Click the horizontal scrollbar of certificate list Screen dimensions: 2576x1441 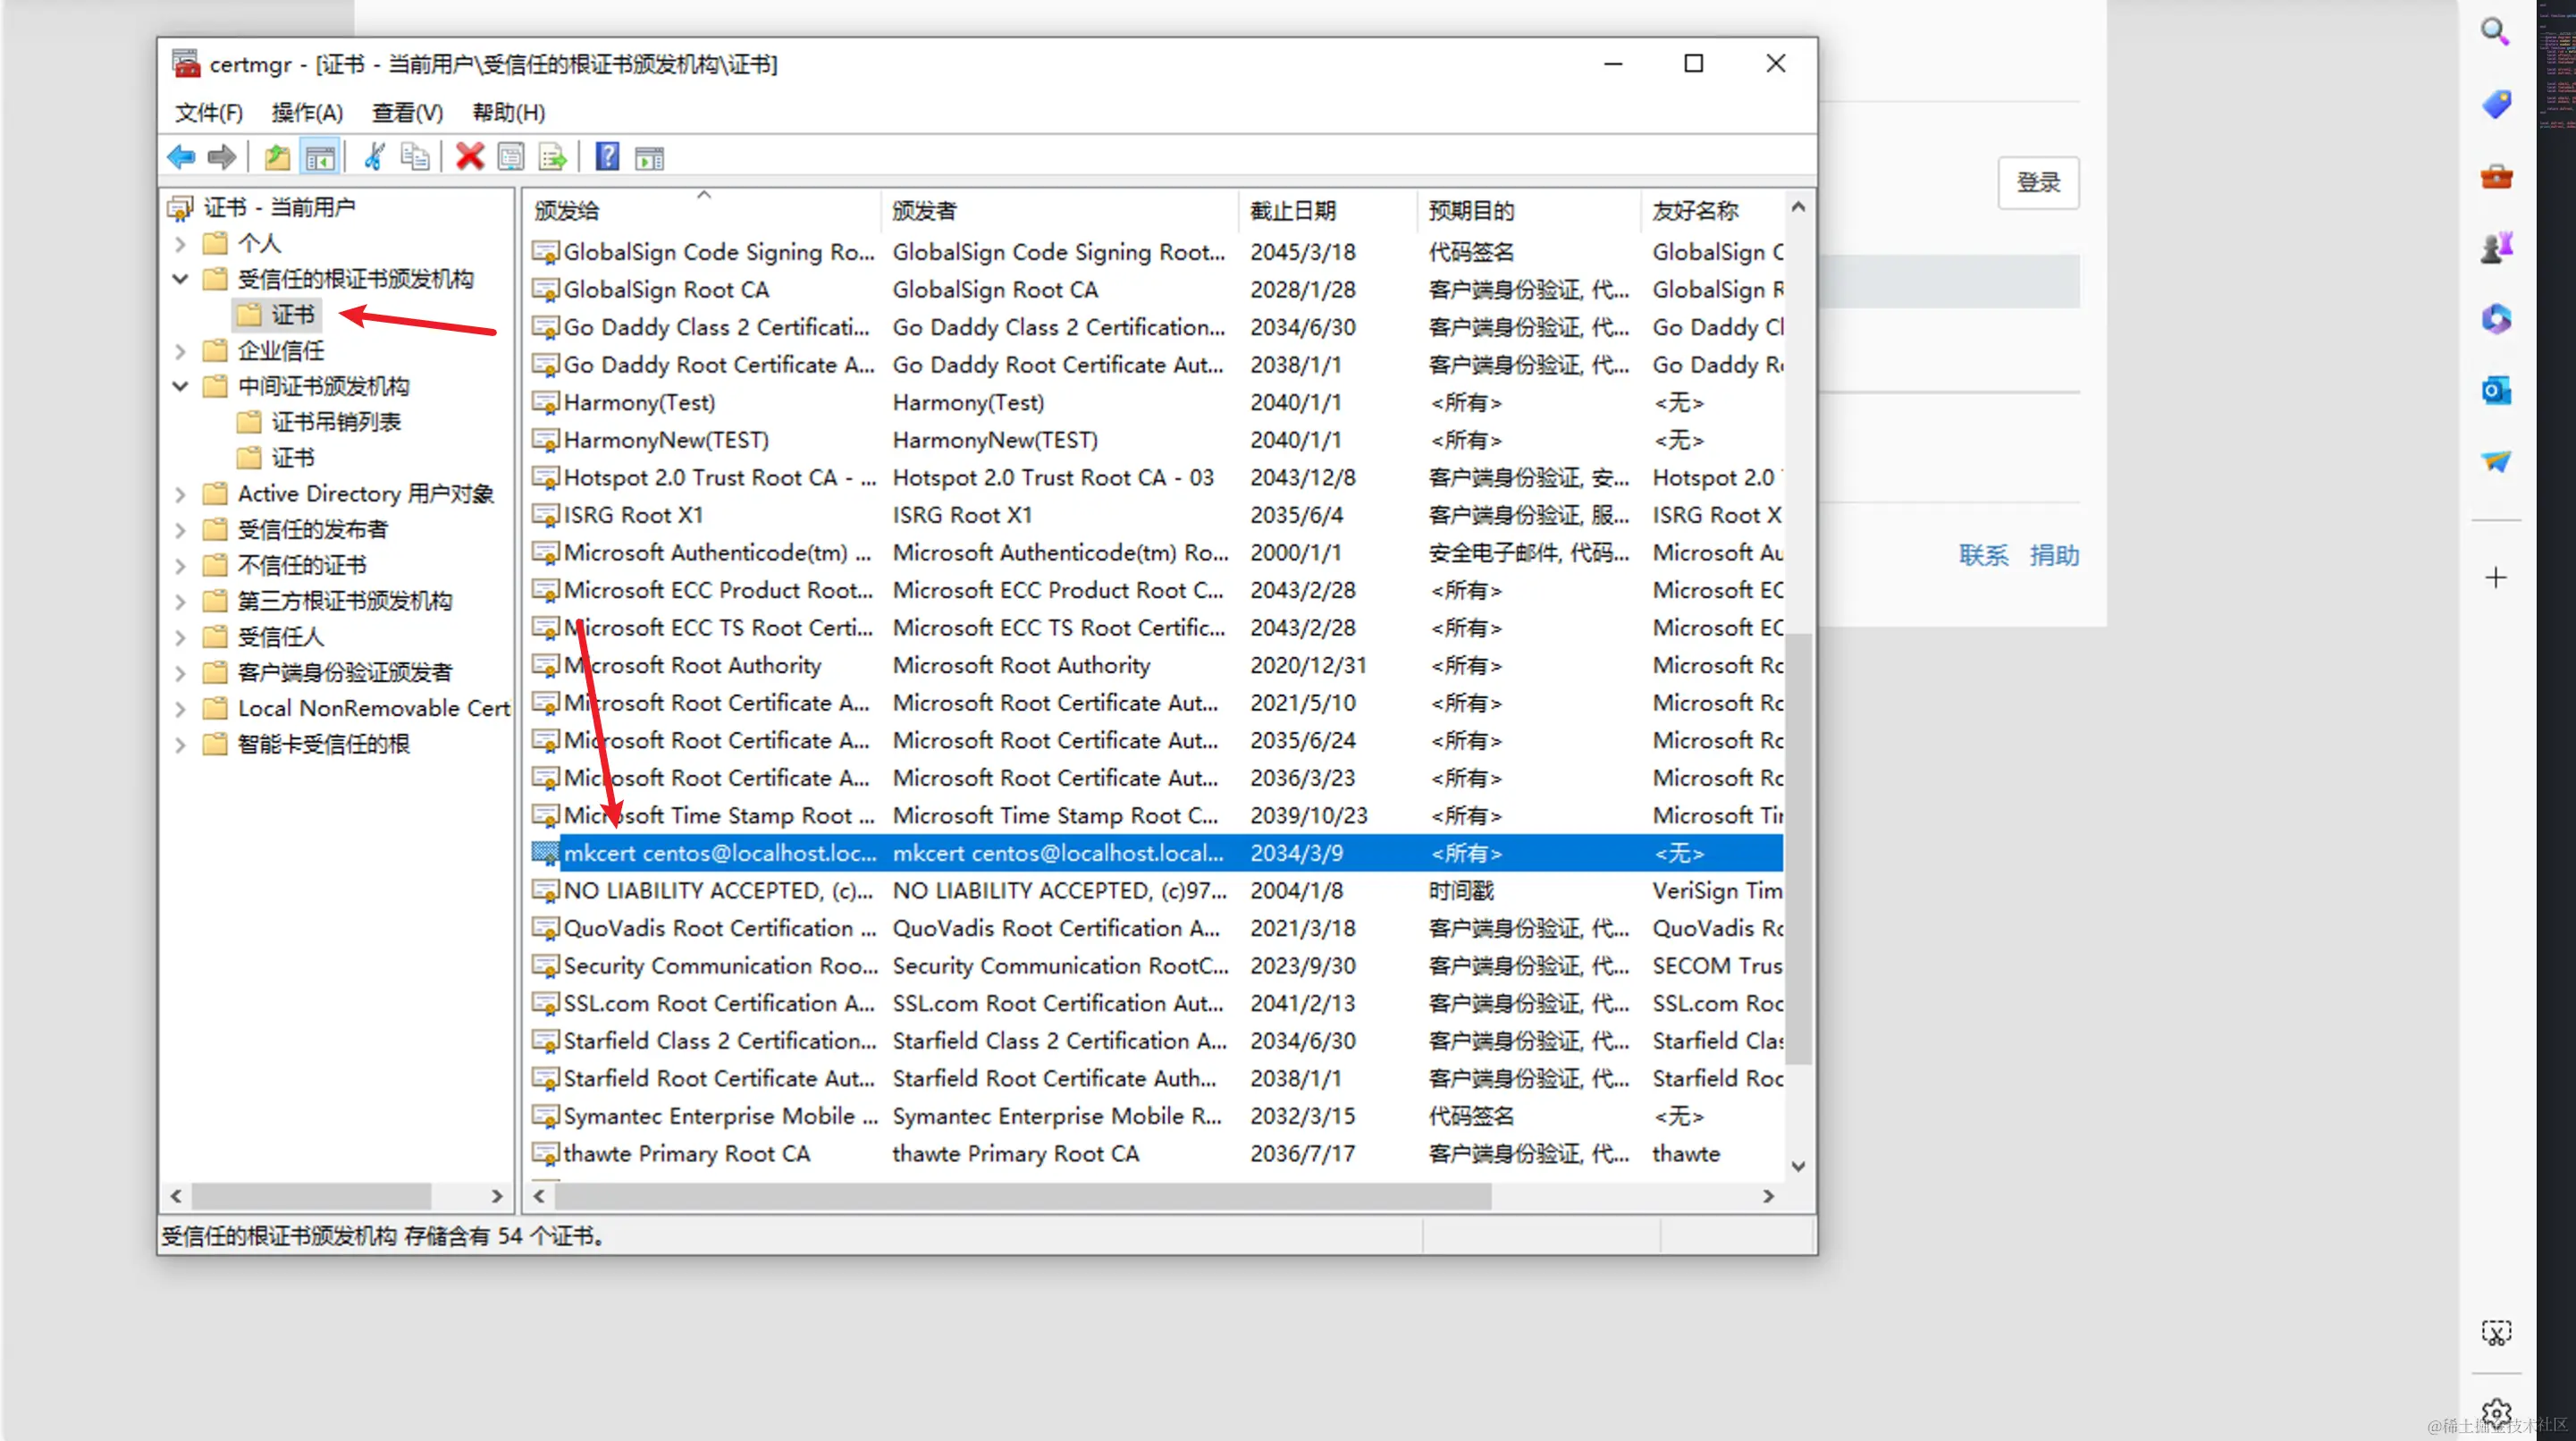[x=1023, y=1196]
